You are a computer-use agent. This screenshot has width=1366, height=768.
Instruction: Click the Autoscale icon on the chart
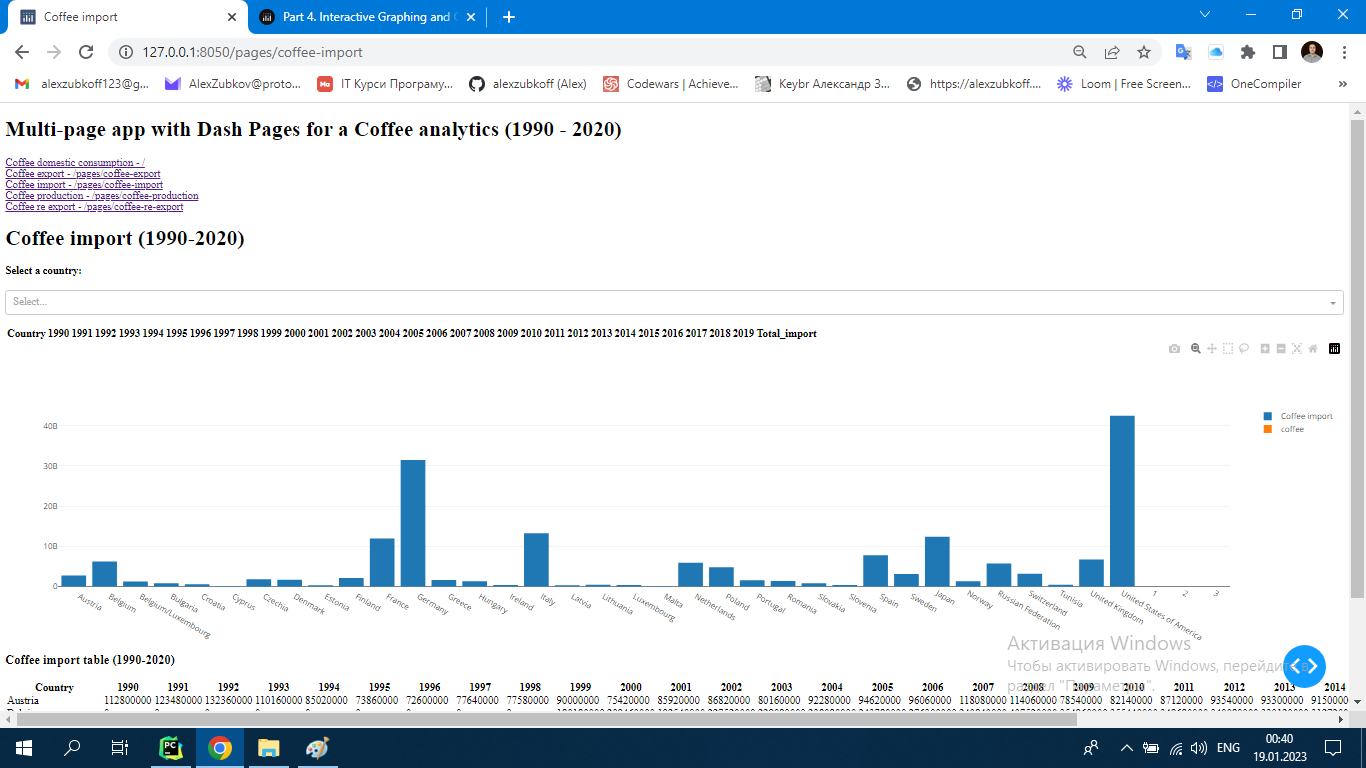(1297, 348)
